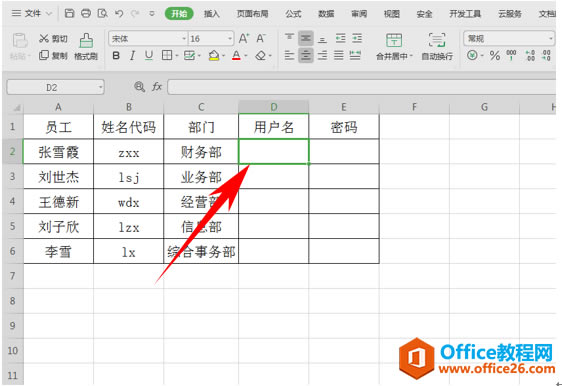
Task: Increase font size with A+ icon
Action: (244, 38)
